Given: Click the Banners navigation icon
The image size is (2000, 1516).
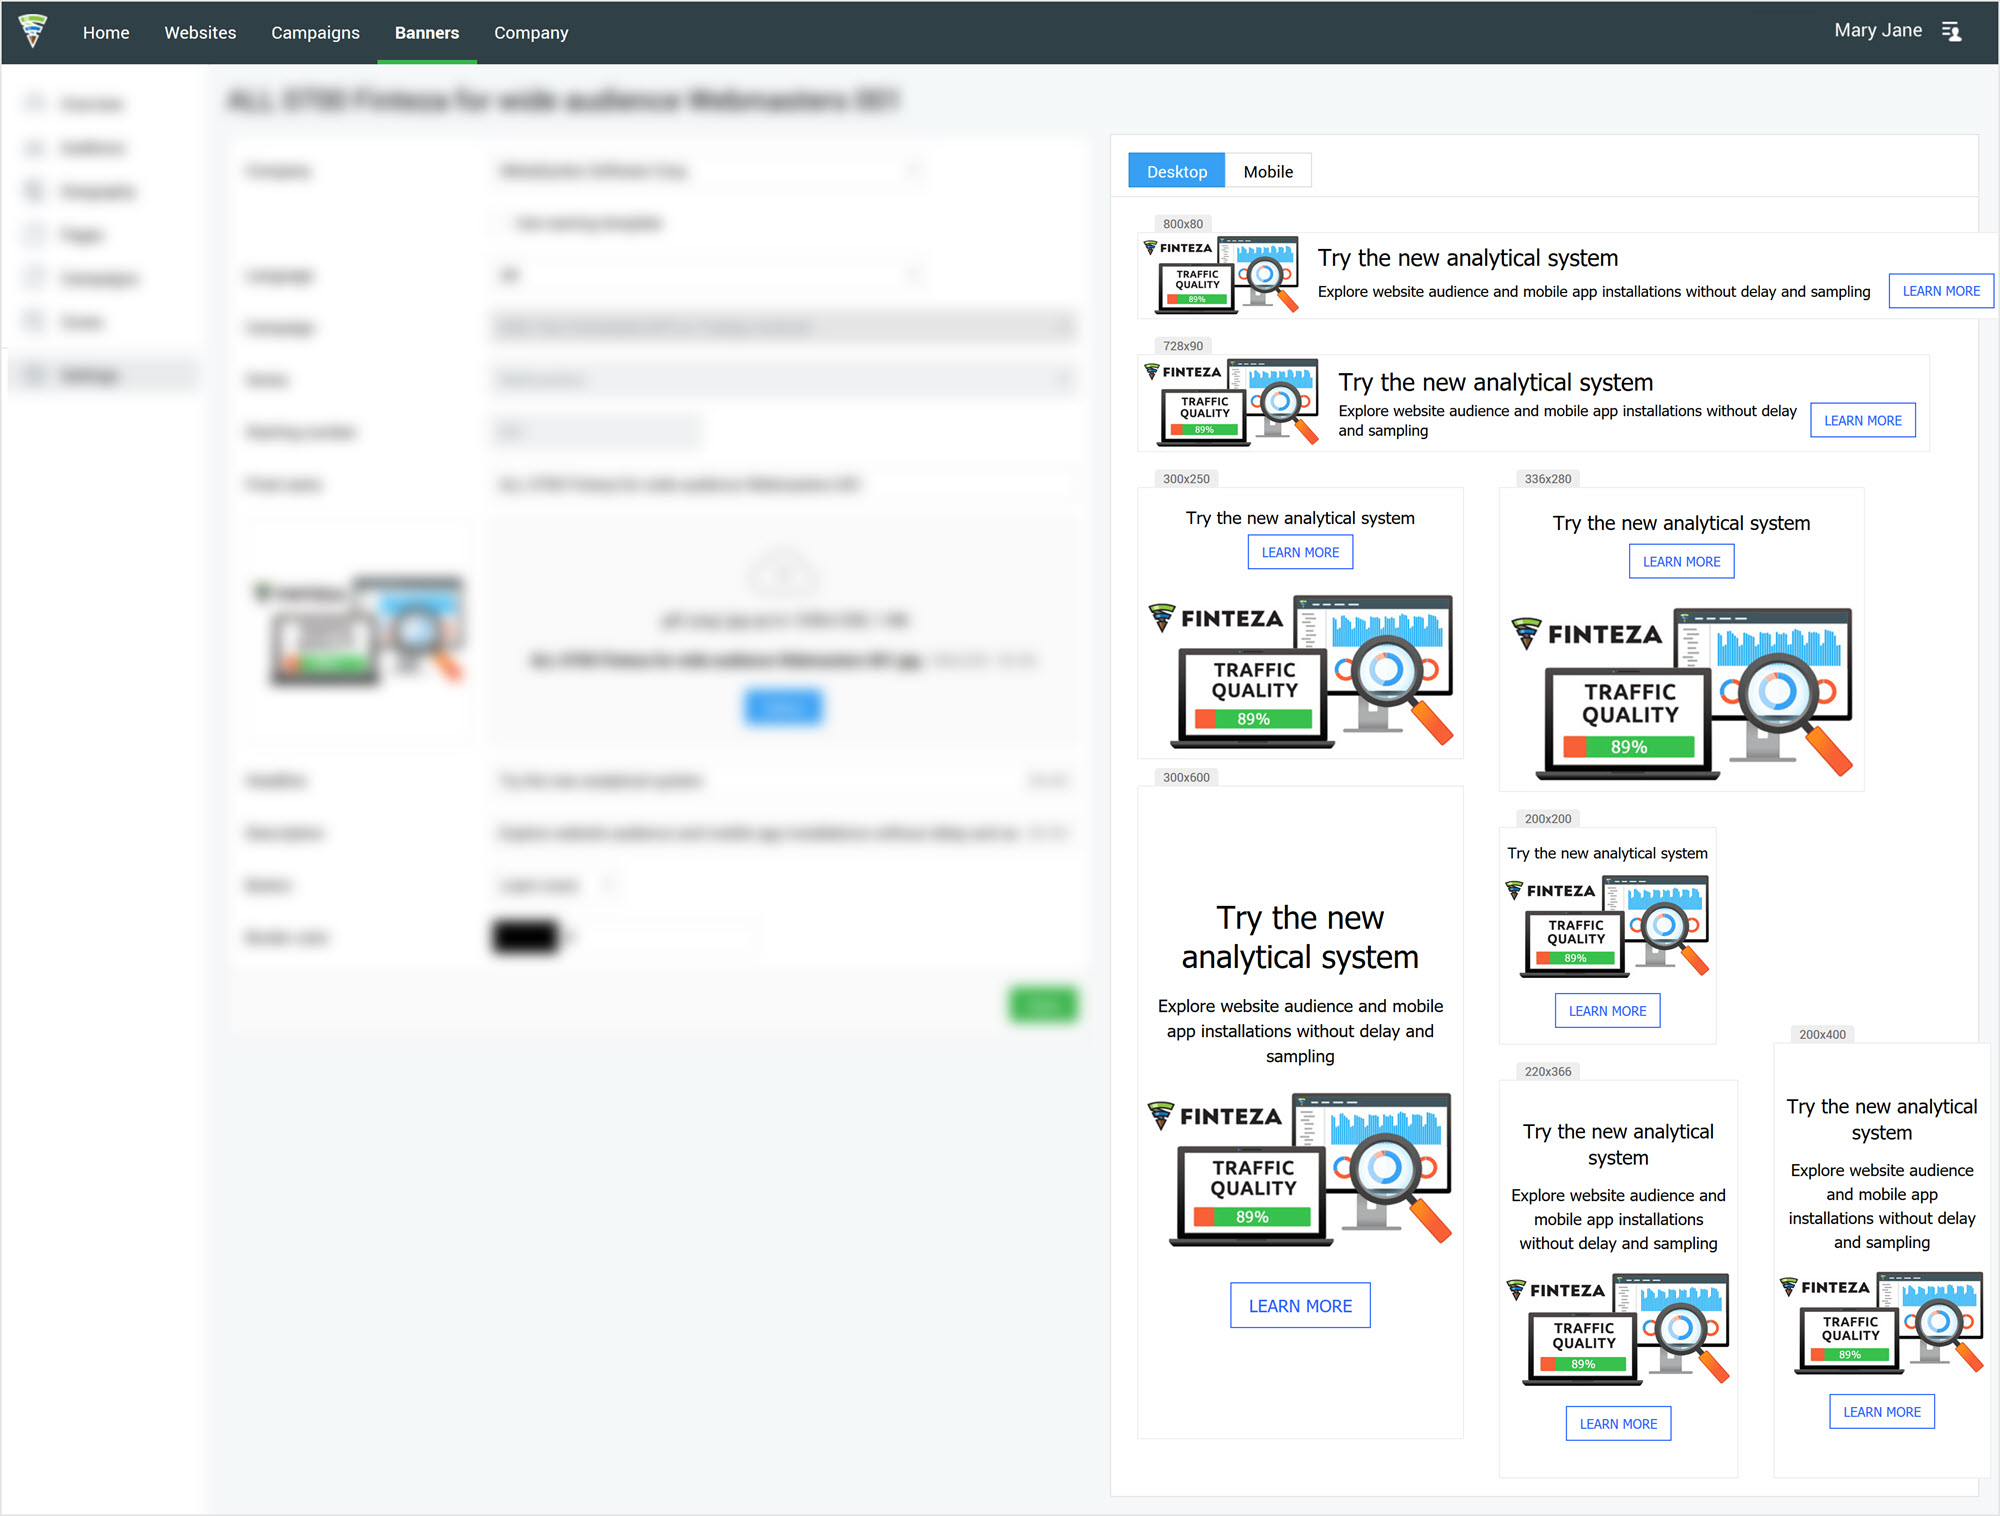Looking at the screenshot, I should tap(425, 32).
